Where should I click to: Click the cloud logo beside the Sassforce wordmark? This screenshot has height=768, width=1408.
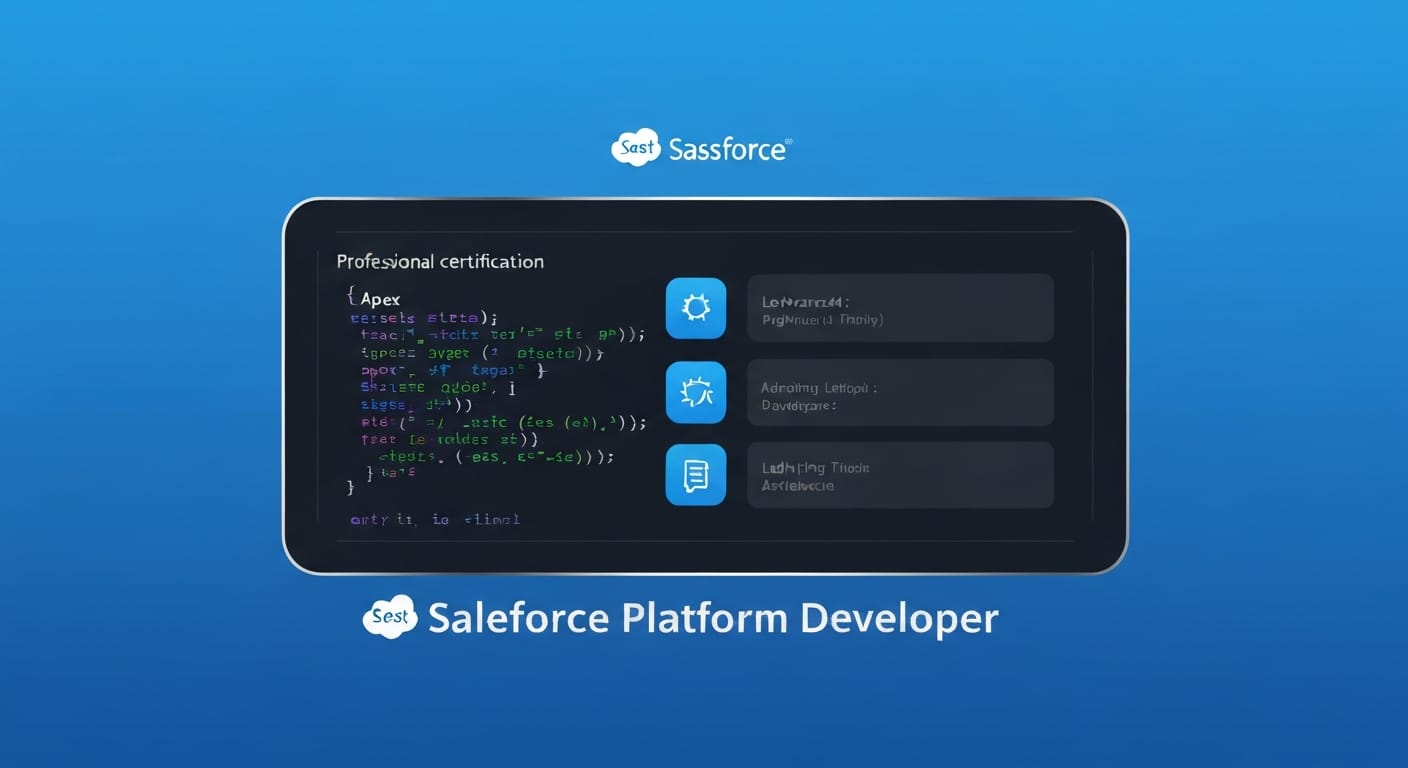(636, 147)
